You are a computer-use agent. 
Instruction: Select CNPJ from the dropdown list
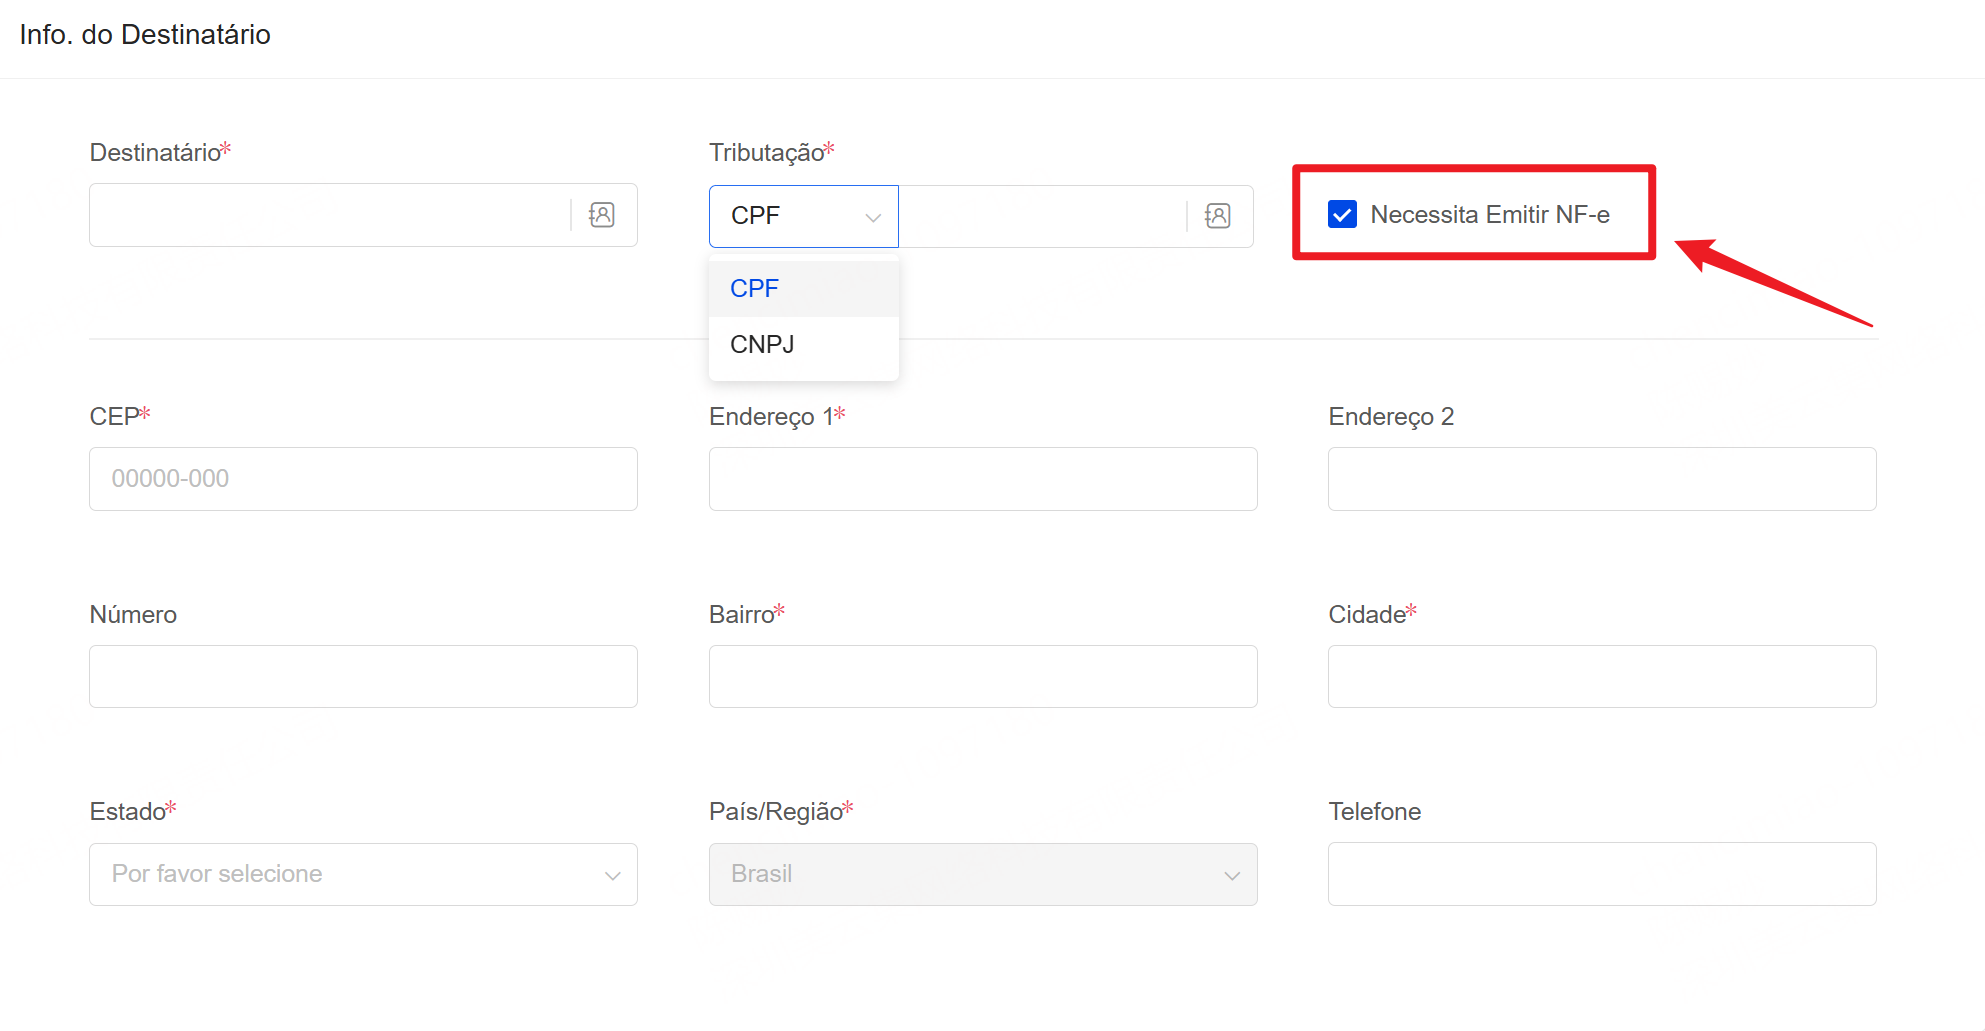762,345
